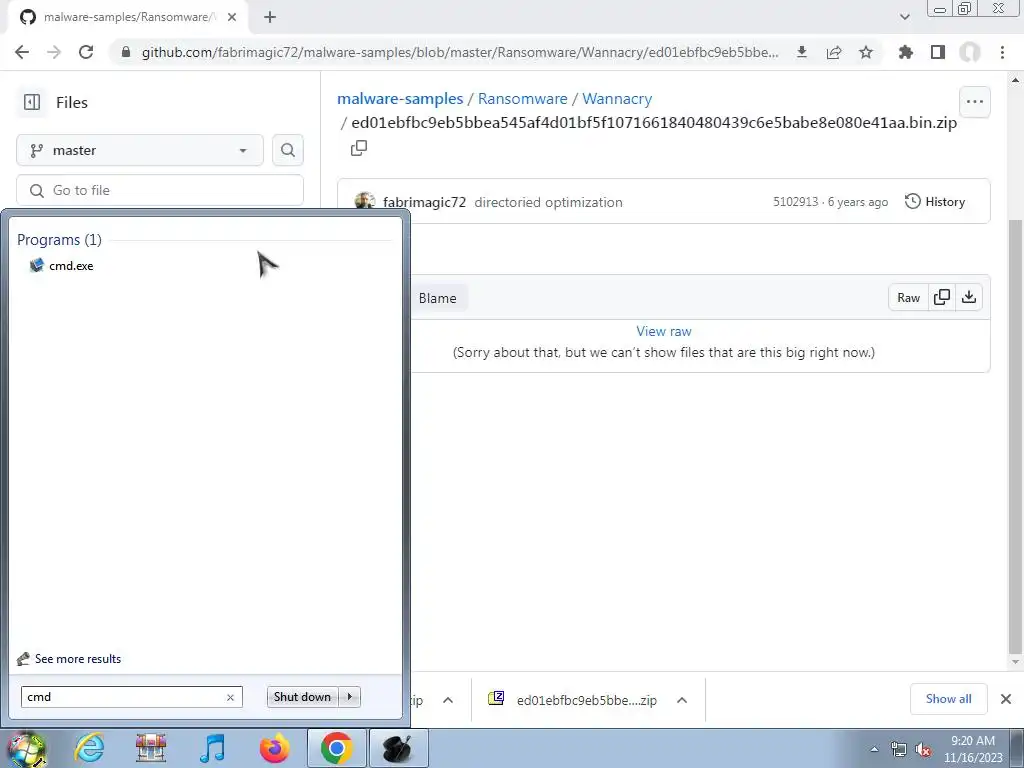
Task: Open the network tray icon
Action: point(899,749)
